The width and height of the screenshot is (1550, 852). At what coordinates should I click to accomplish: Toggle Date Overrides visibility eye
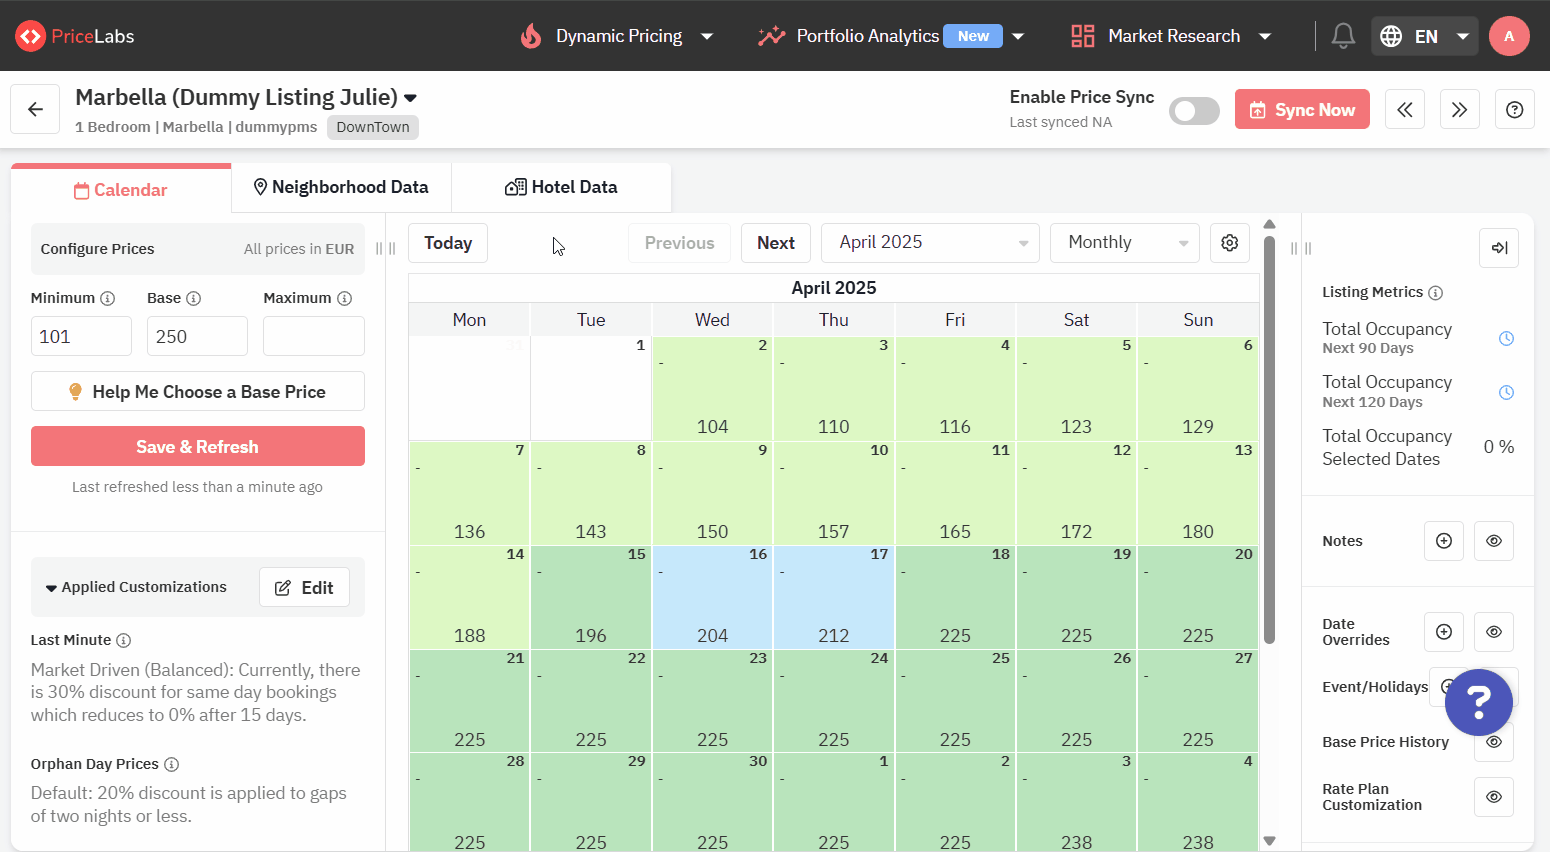click(1493, 632)
